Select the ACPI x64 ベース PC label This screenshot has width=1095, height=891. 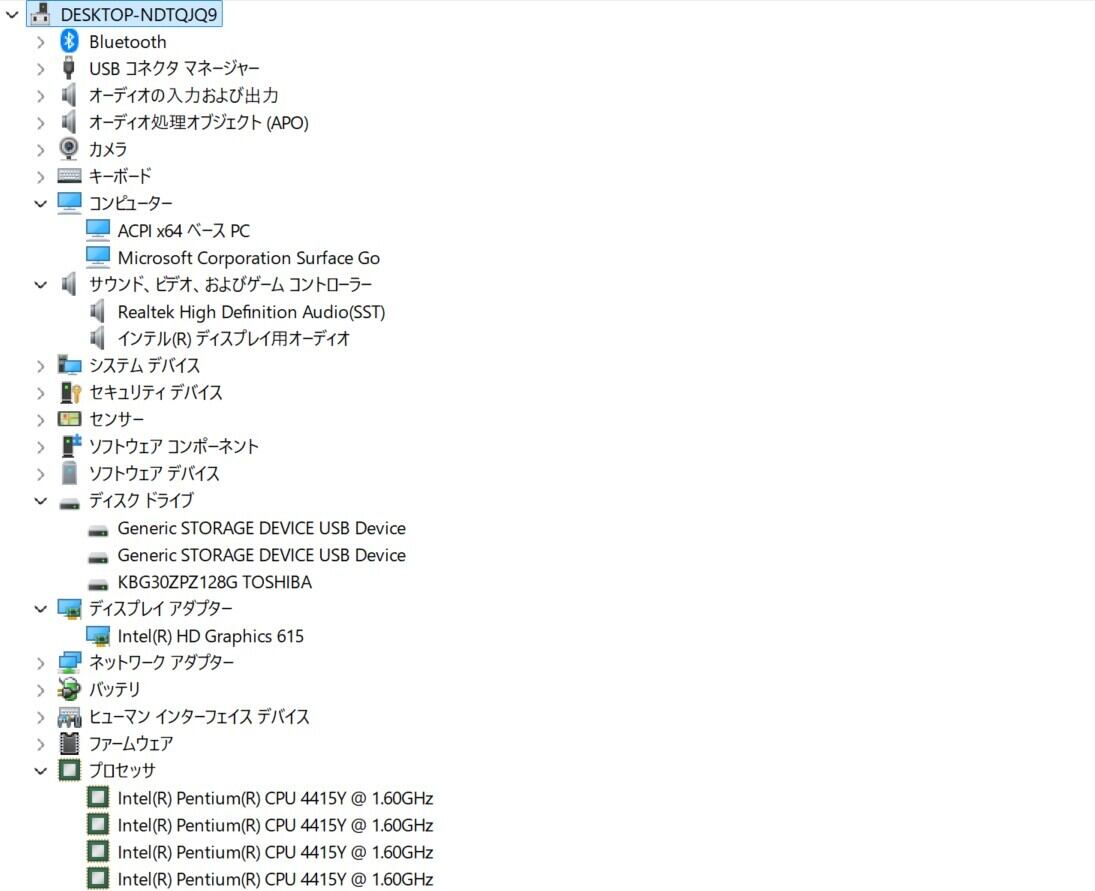184,230
